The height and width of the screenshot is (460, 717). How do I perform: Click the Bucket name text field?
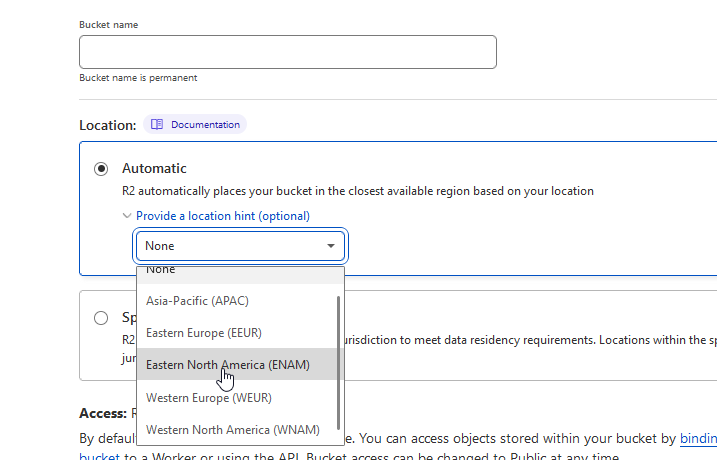288,52
